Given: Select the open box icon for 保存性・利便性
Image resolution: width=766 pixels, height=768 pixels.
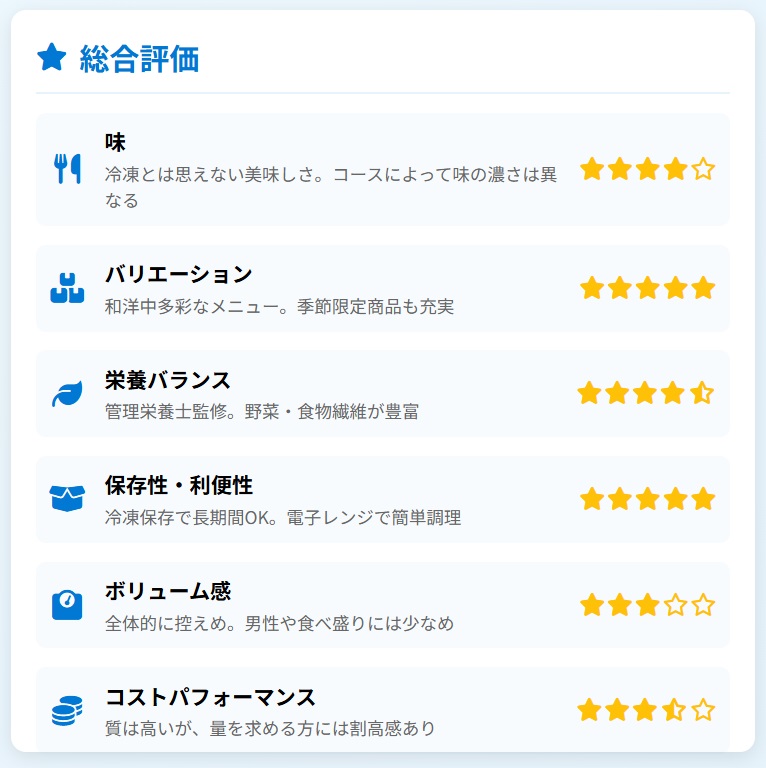Looking at the screenshot, I should click(x=67, y=499).
